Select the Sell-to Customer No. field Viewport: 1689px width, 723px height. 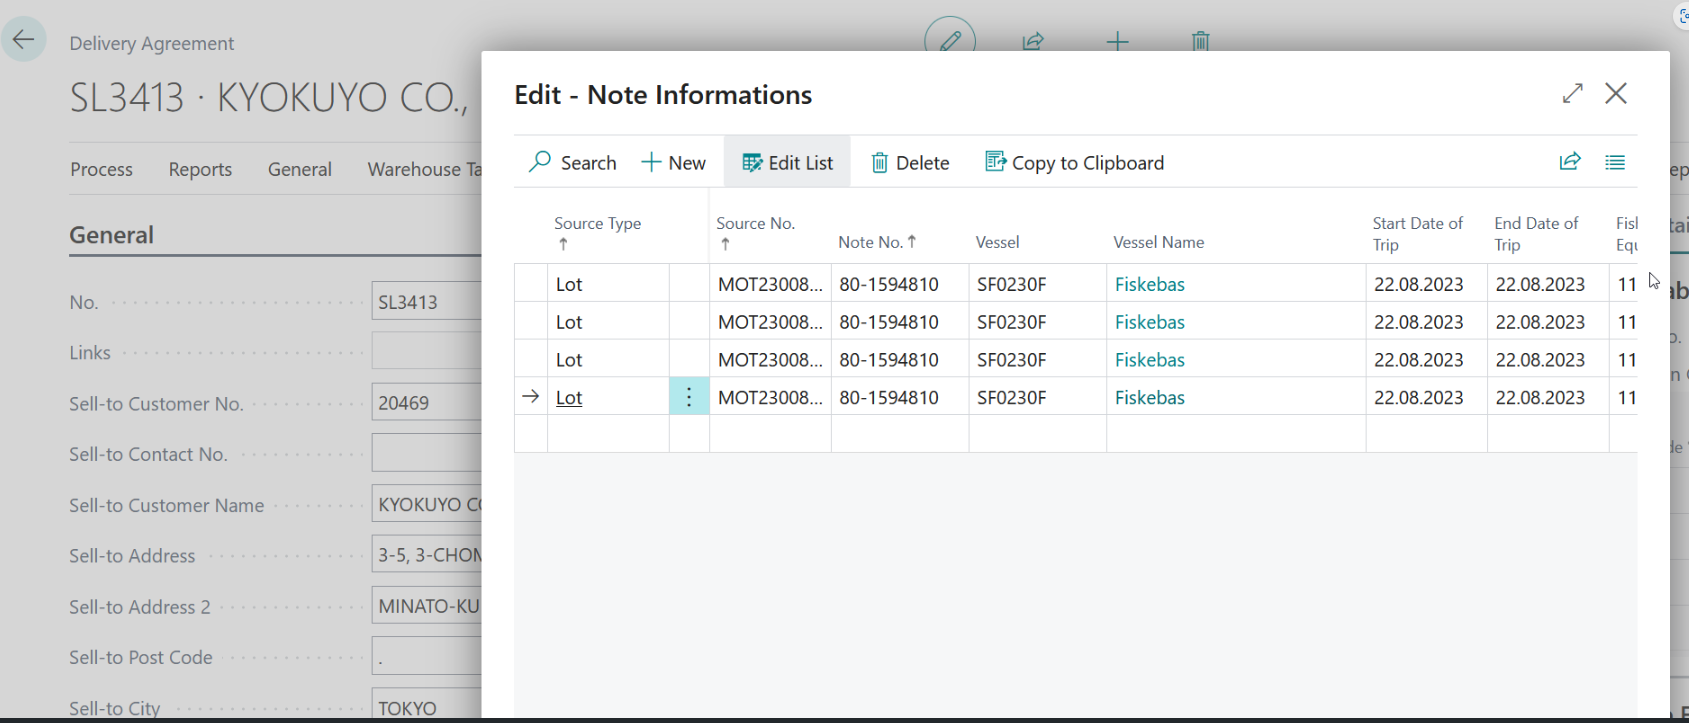click(x=426, y=403)
